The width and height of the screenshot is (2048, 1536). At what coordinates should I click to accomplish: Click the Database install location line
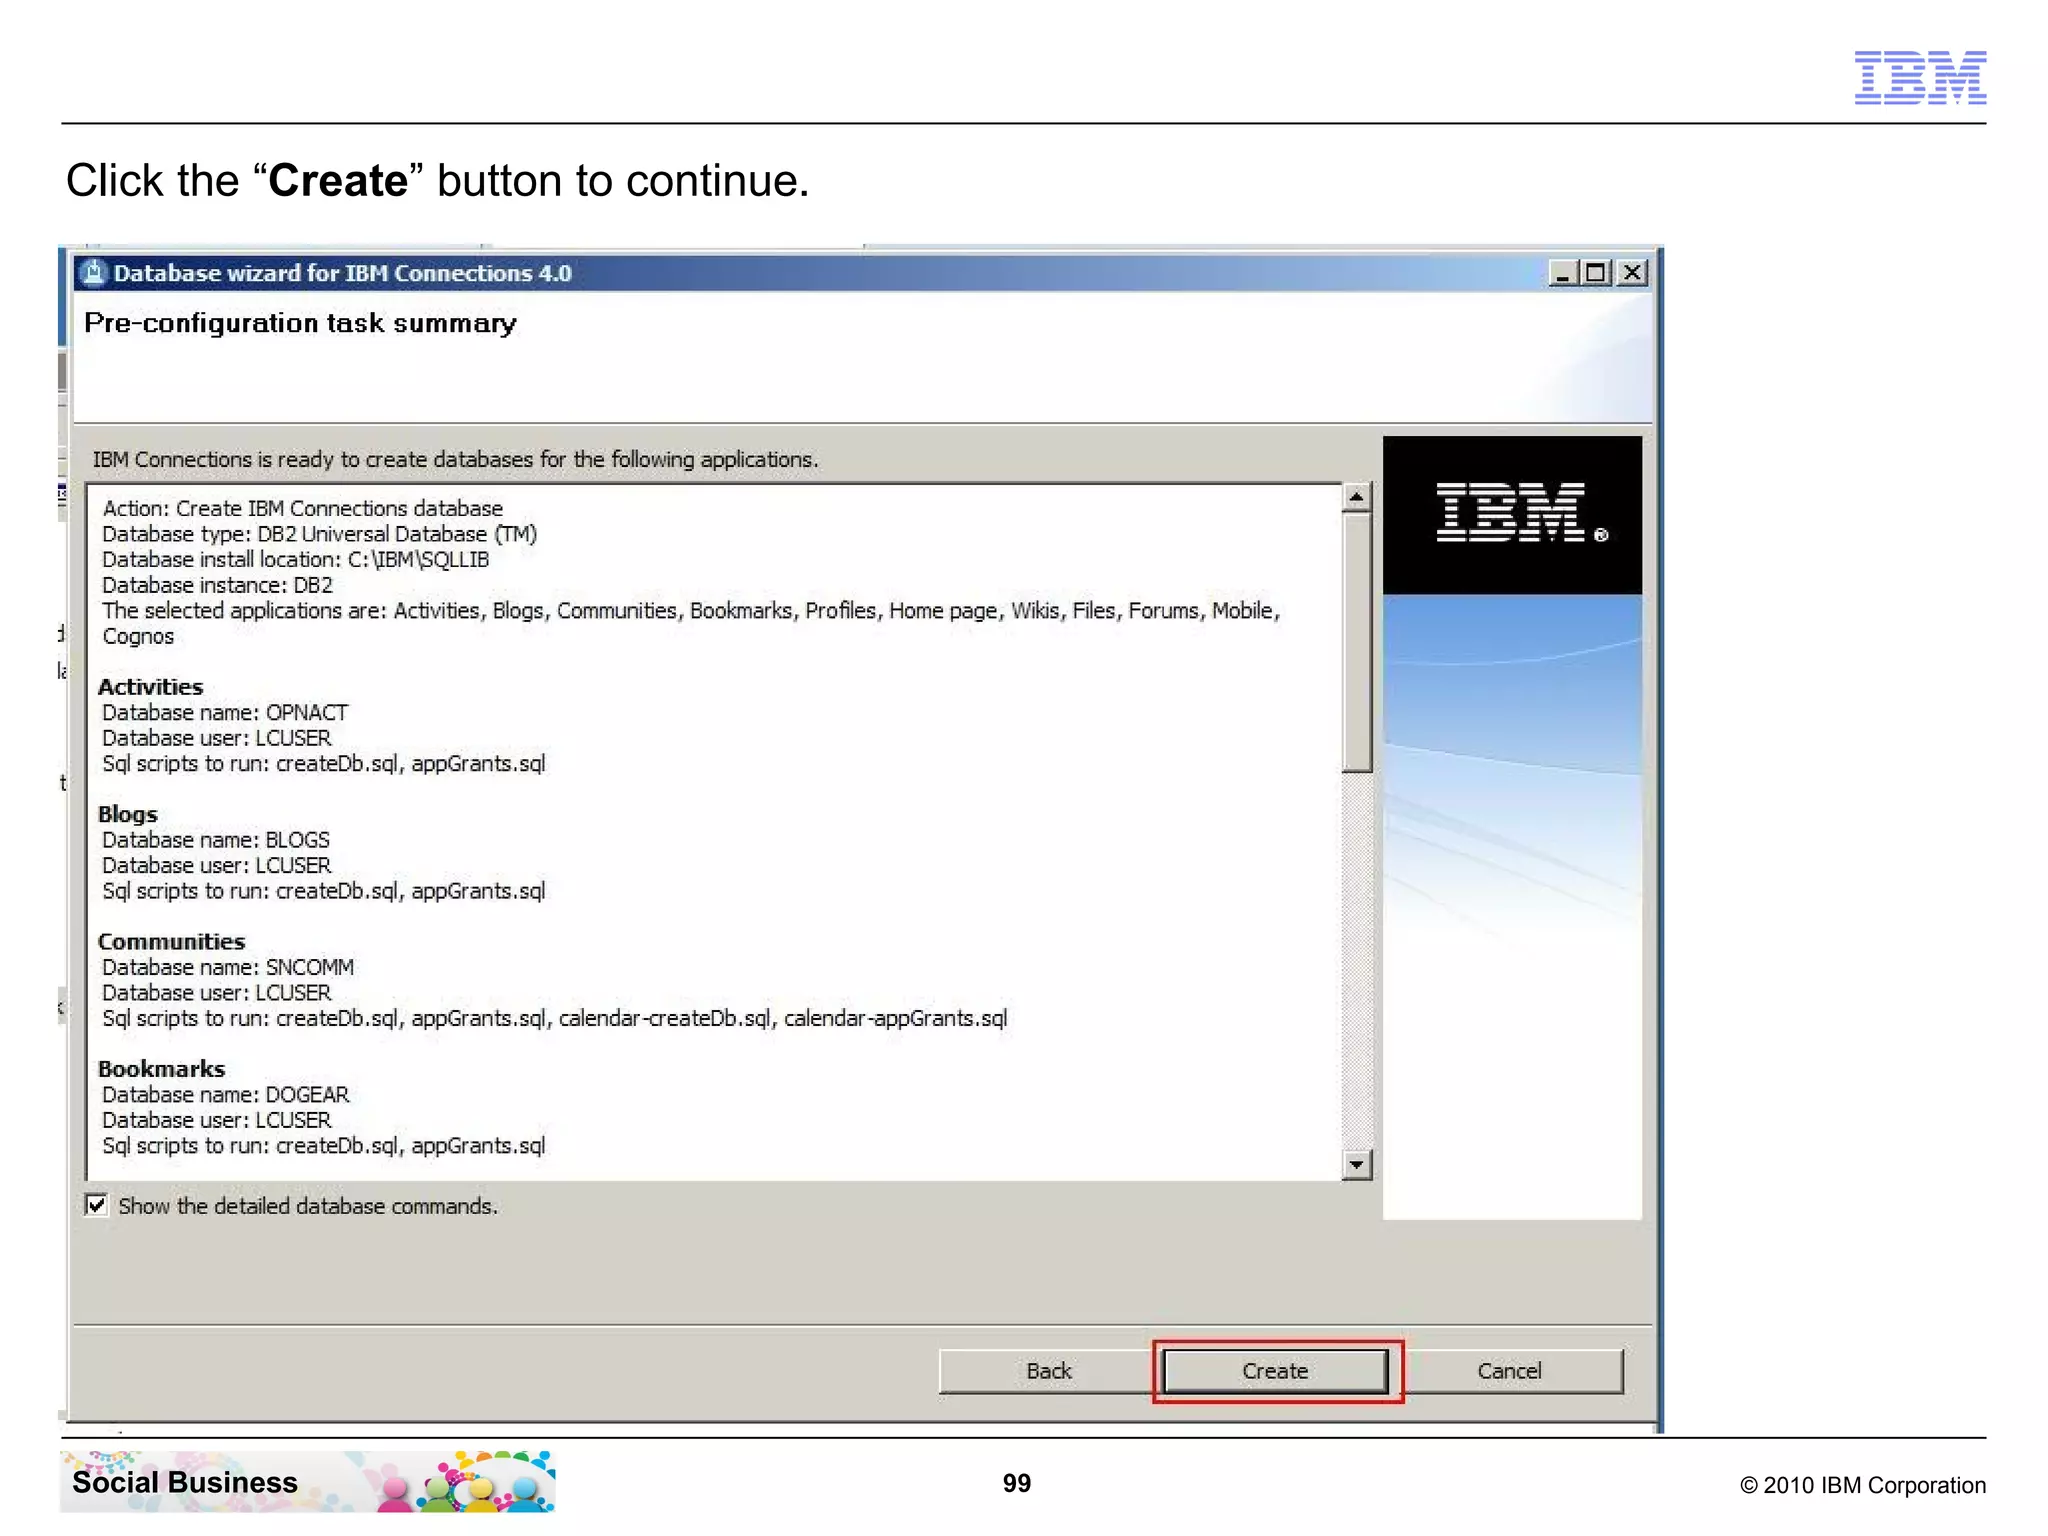point(296,559)
